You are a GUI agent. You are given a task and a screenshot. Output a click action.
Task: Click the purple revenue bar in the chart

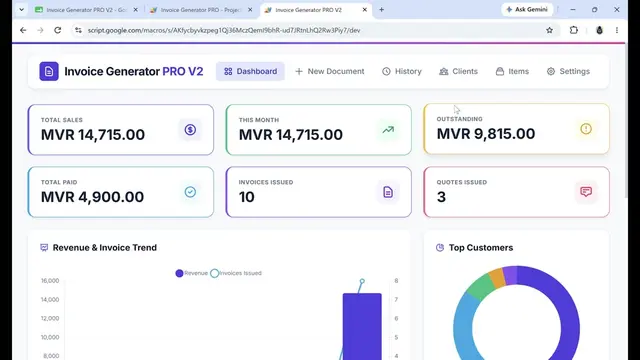[x=362, y=327]
